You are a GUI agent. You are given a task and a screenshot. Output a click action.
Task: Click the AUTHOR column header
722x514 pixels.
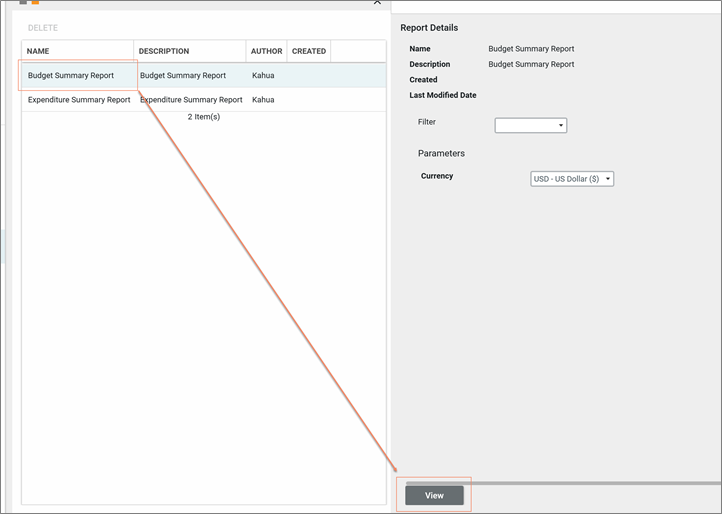[x=266, y=51]
